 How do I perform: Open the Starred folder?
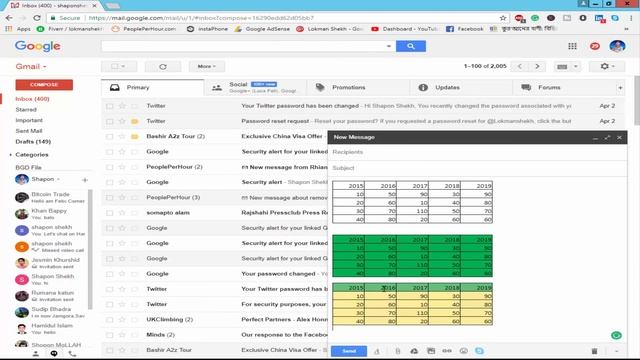pyautogui.click(x=26, y=109)
